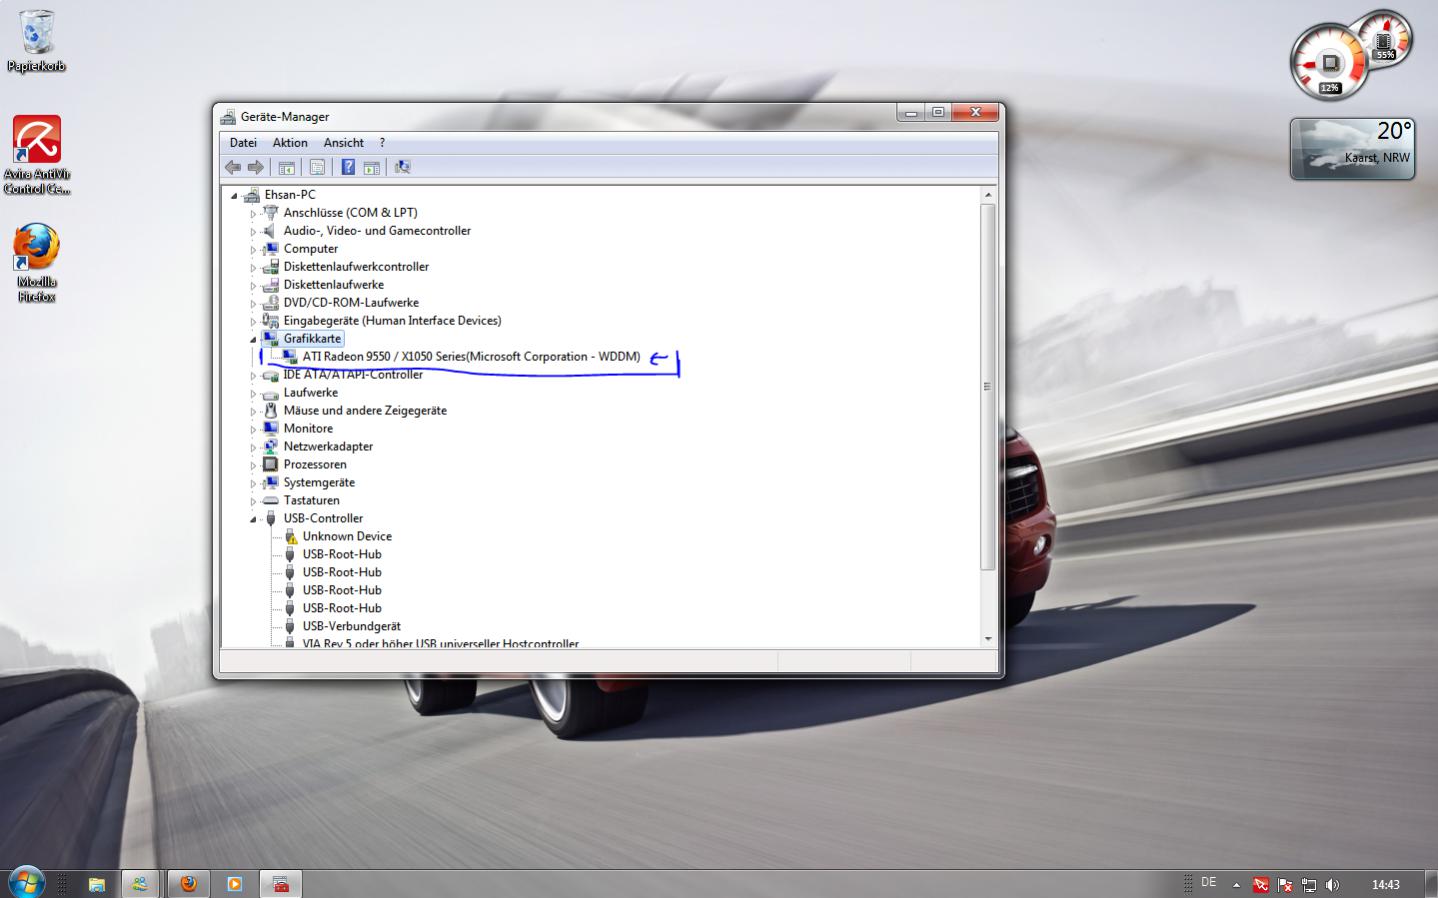
Task: Click the Mäuse und andere Zeigegeräte icon
Action: click(270, 411)
